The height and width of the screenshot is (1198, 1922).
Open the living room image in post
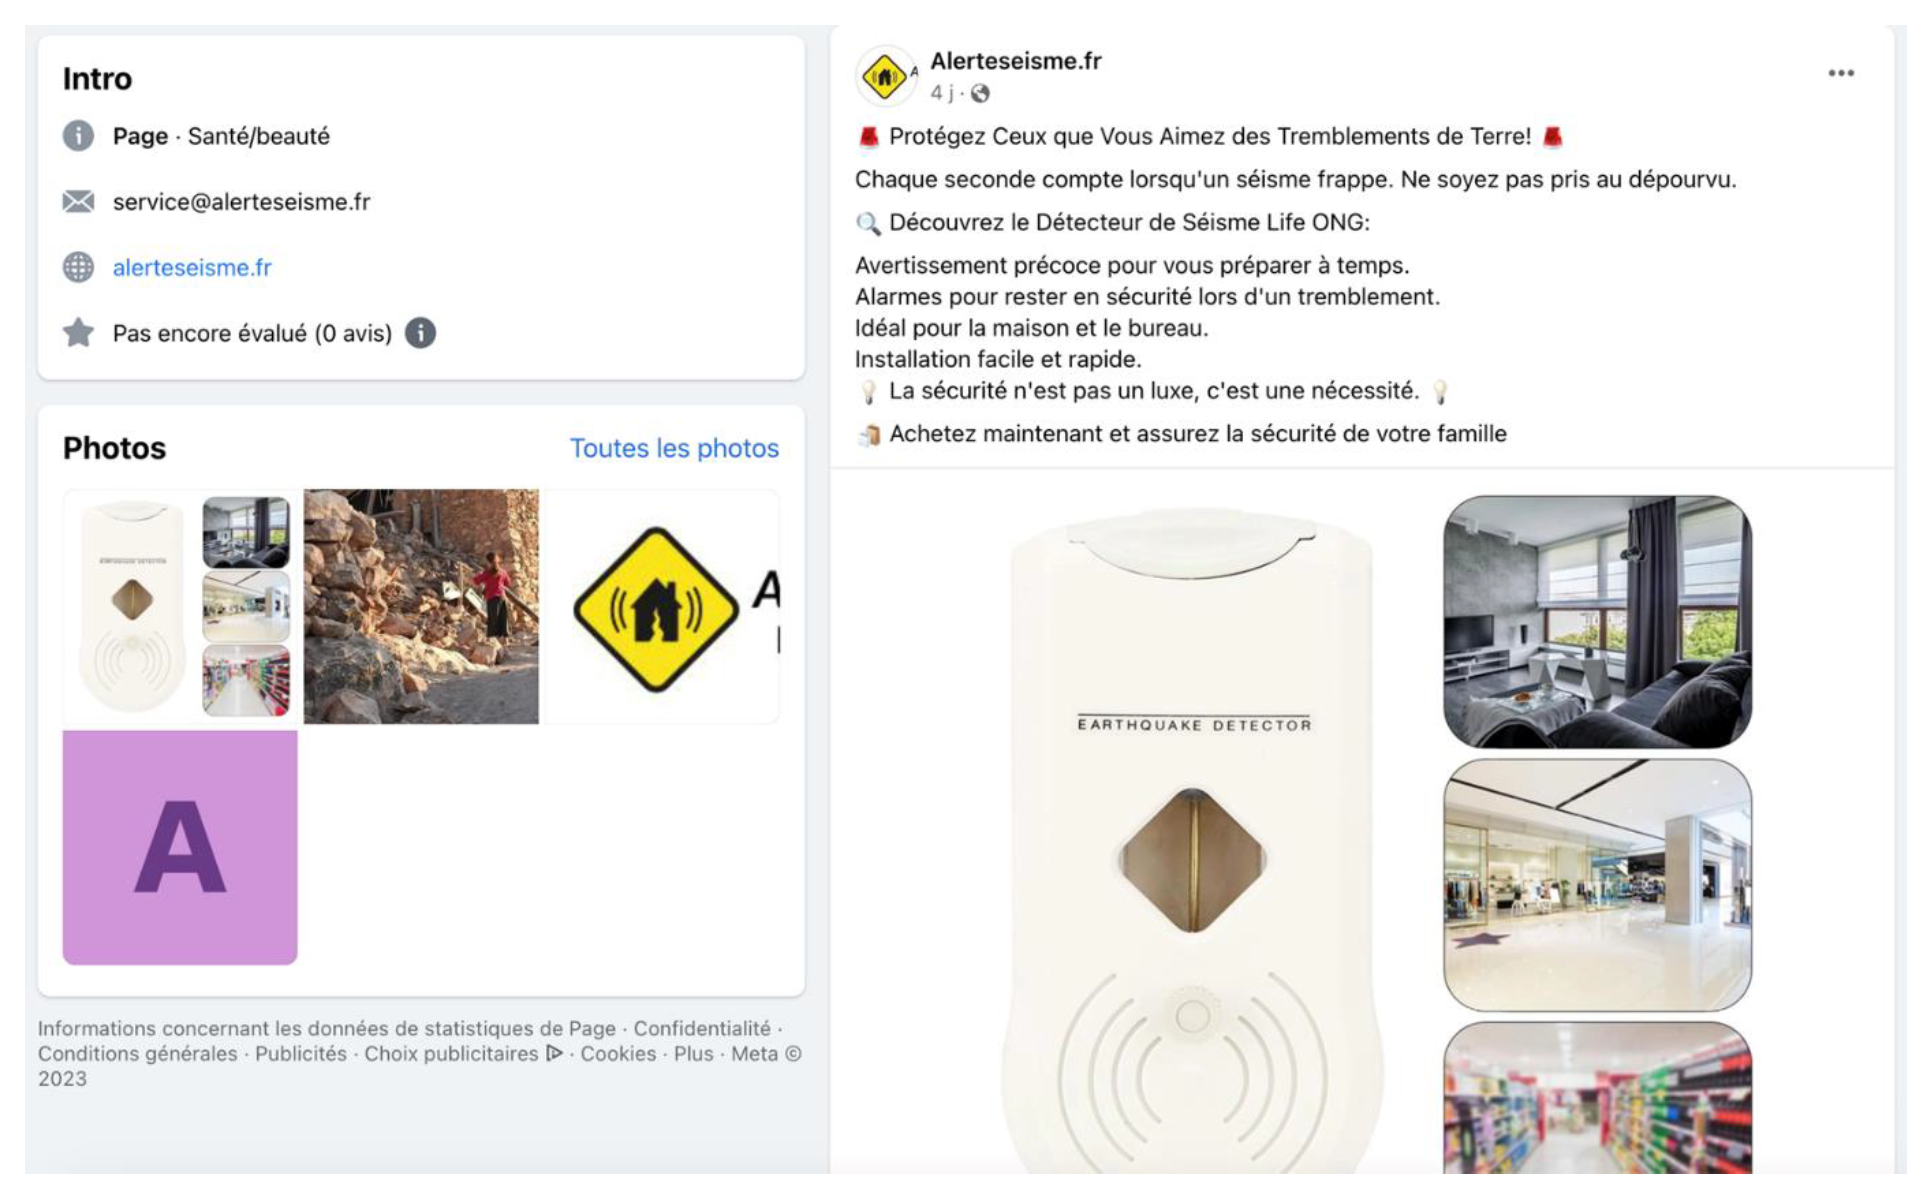1597,622
